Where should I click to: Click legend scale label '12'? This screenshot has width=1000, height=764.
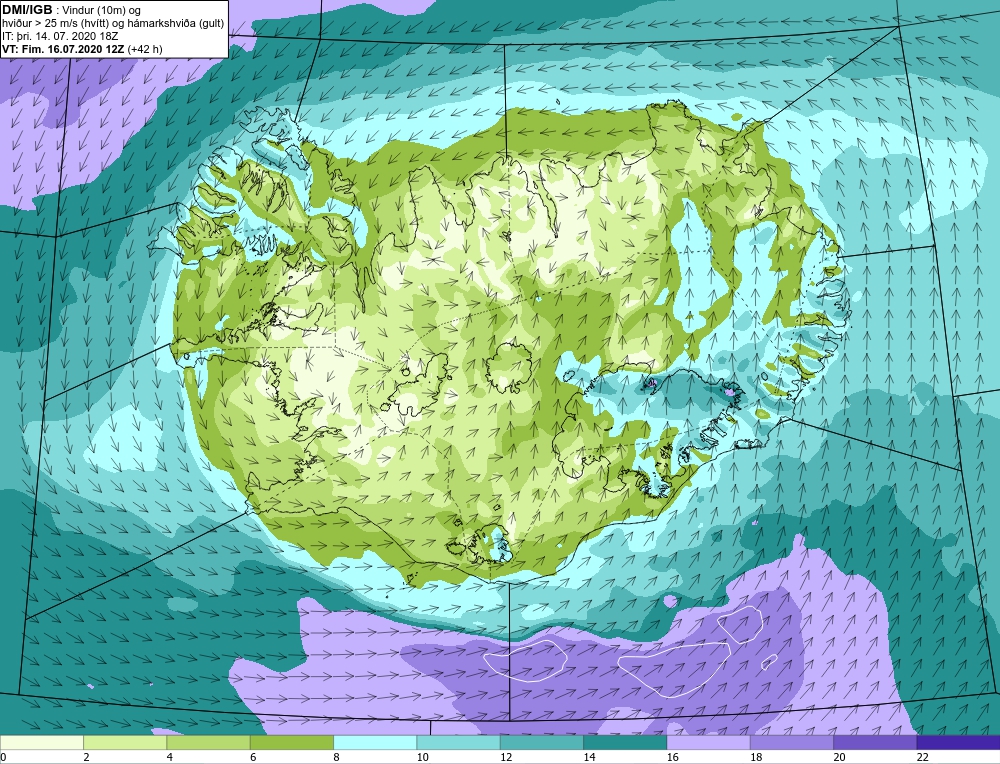click(506, 757)
